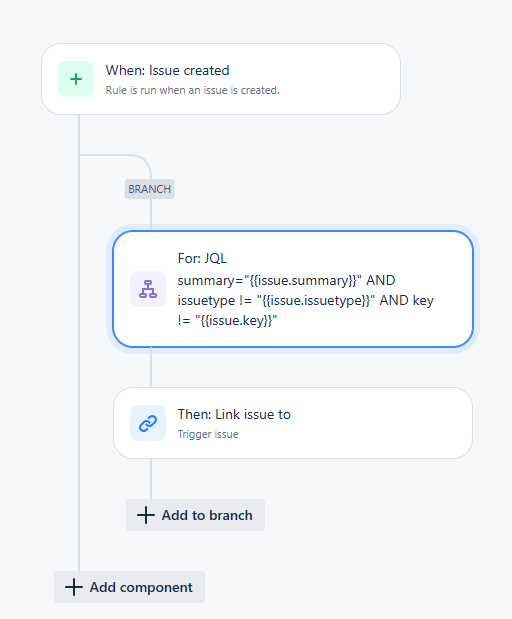This screenshot has height=619, width=512.
Task: Click the green plus trigger icon
Action: [76, 79]
